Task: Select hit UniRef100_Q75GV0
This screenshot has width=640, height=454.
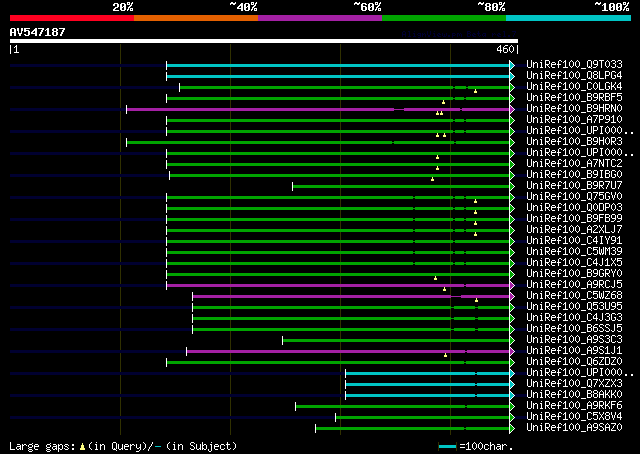Action: pos(574,197)
